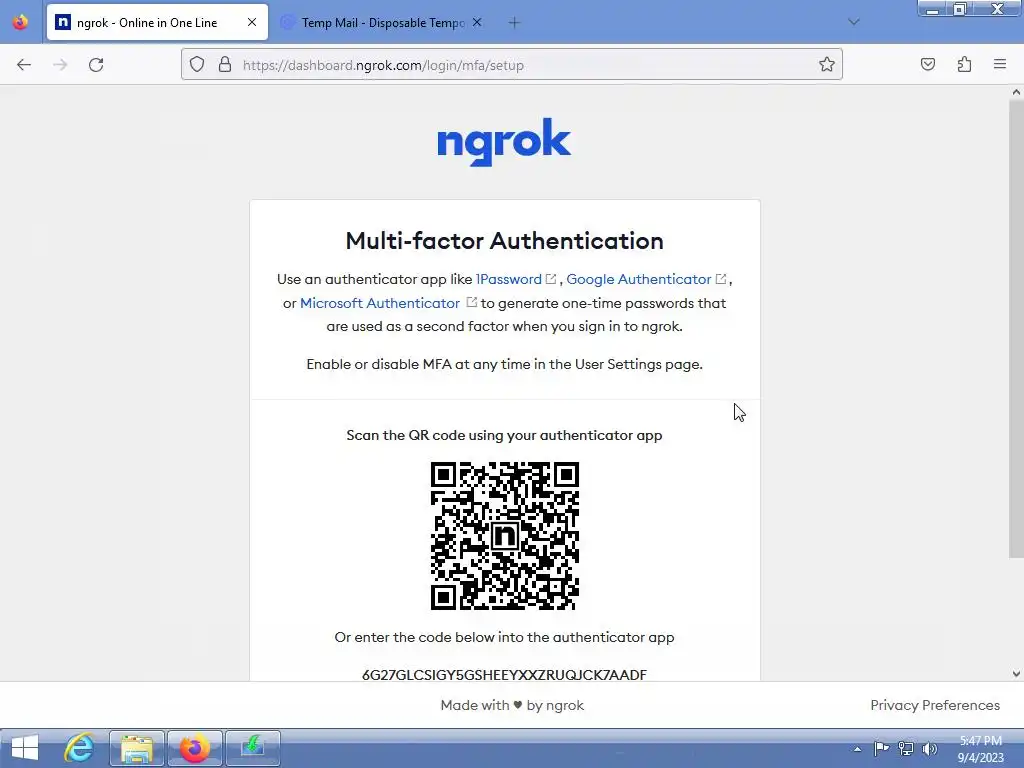
Task: Open the Windows Start menu
Action: (x=25, y=748)
